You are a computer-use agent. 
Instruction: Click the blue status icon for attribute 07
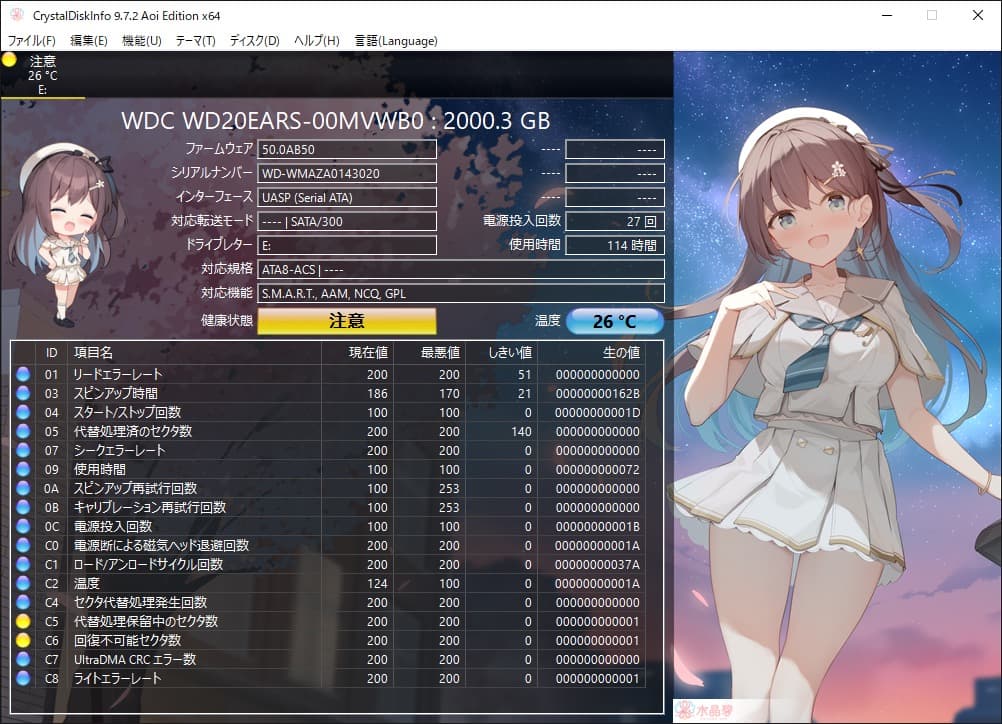pyautogui.click(x=23, y=451)
